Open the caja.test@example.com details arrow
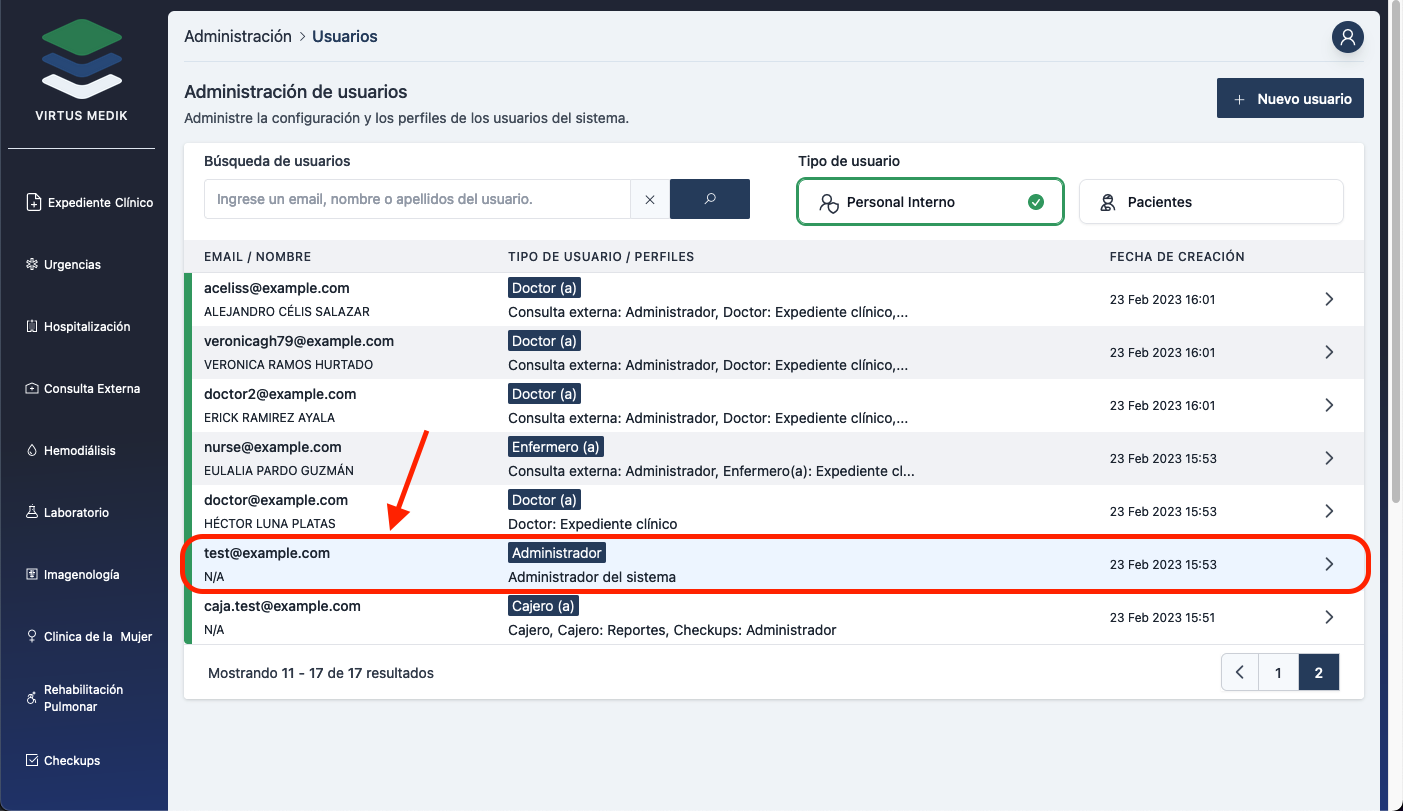 point(1328,617)
